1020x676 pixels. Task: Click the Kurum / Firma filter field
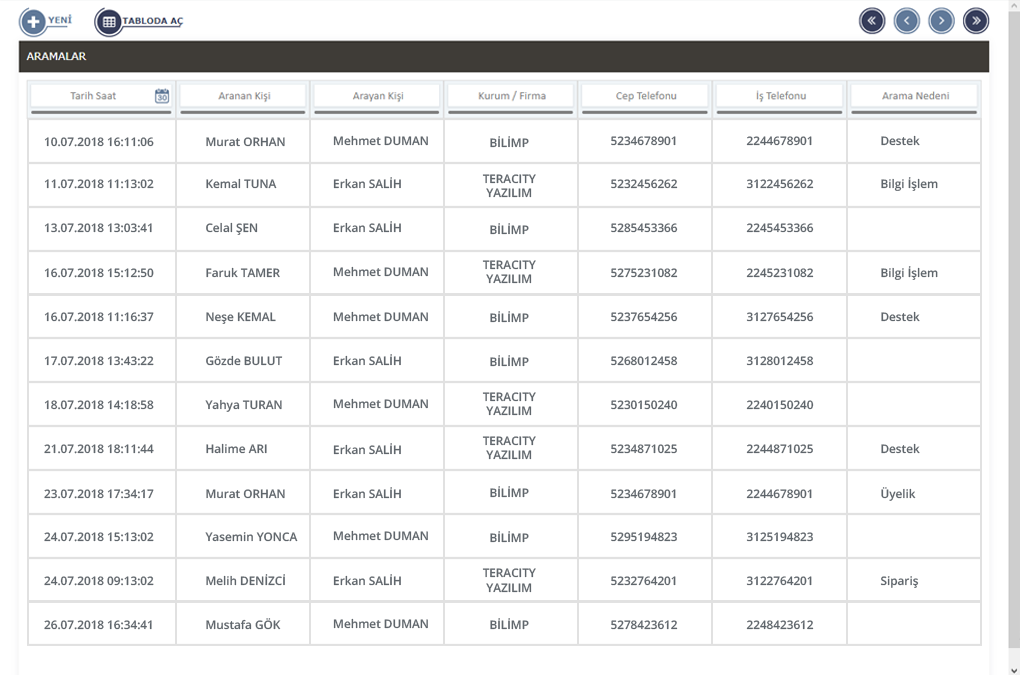click(x=511, y=96)
